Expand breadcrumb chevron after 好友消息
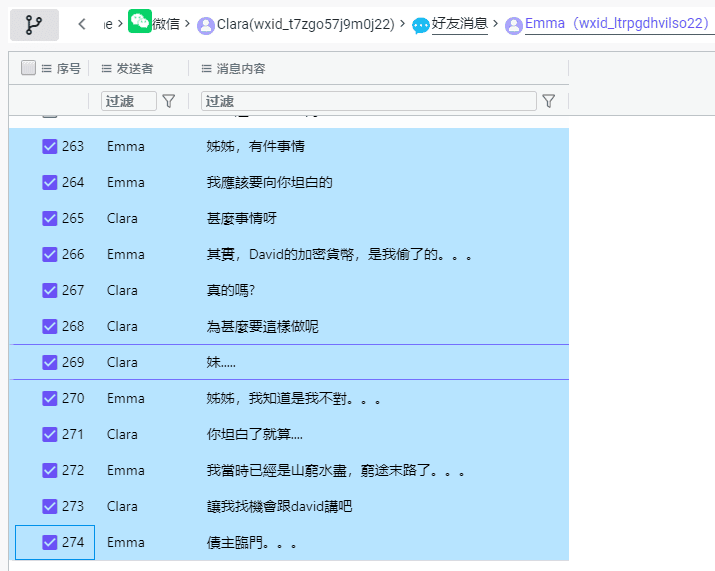Screen dimensions: 715x571 496,23
